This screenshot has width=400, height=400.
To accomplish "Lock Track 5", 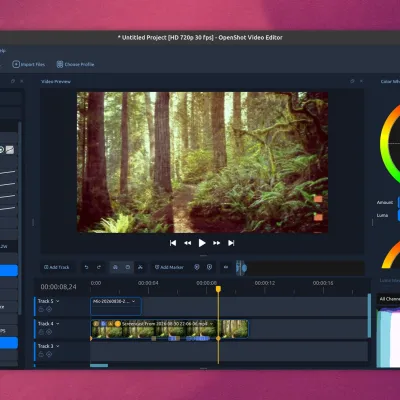I will 41,309.
